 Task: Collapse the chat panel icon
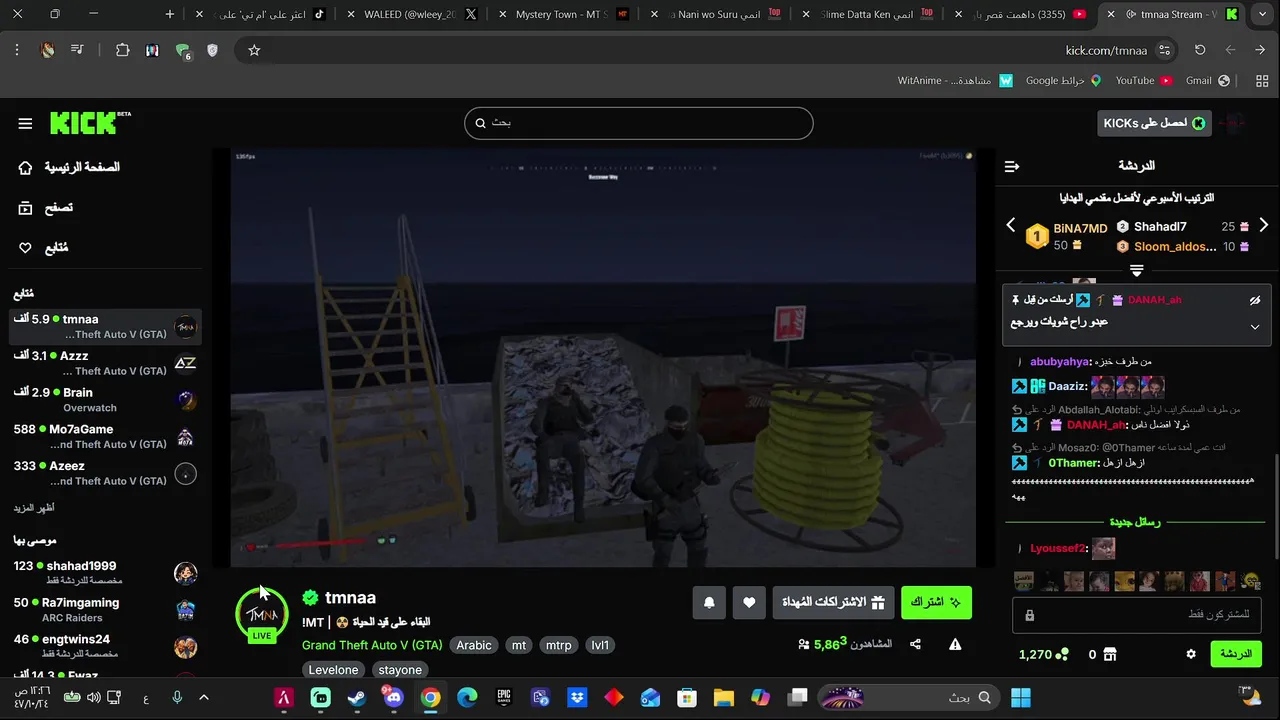[1012, 166]
